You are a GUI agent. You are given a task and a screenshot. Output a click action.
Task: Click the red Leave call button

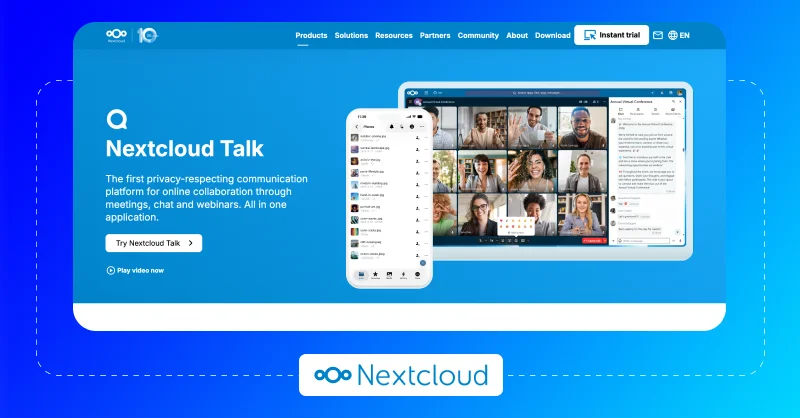coord(593,240)
